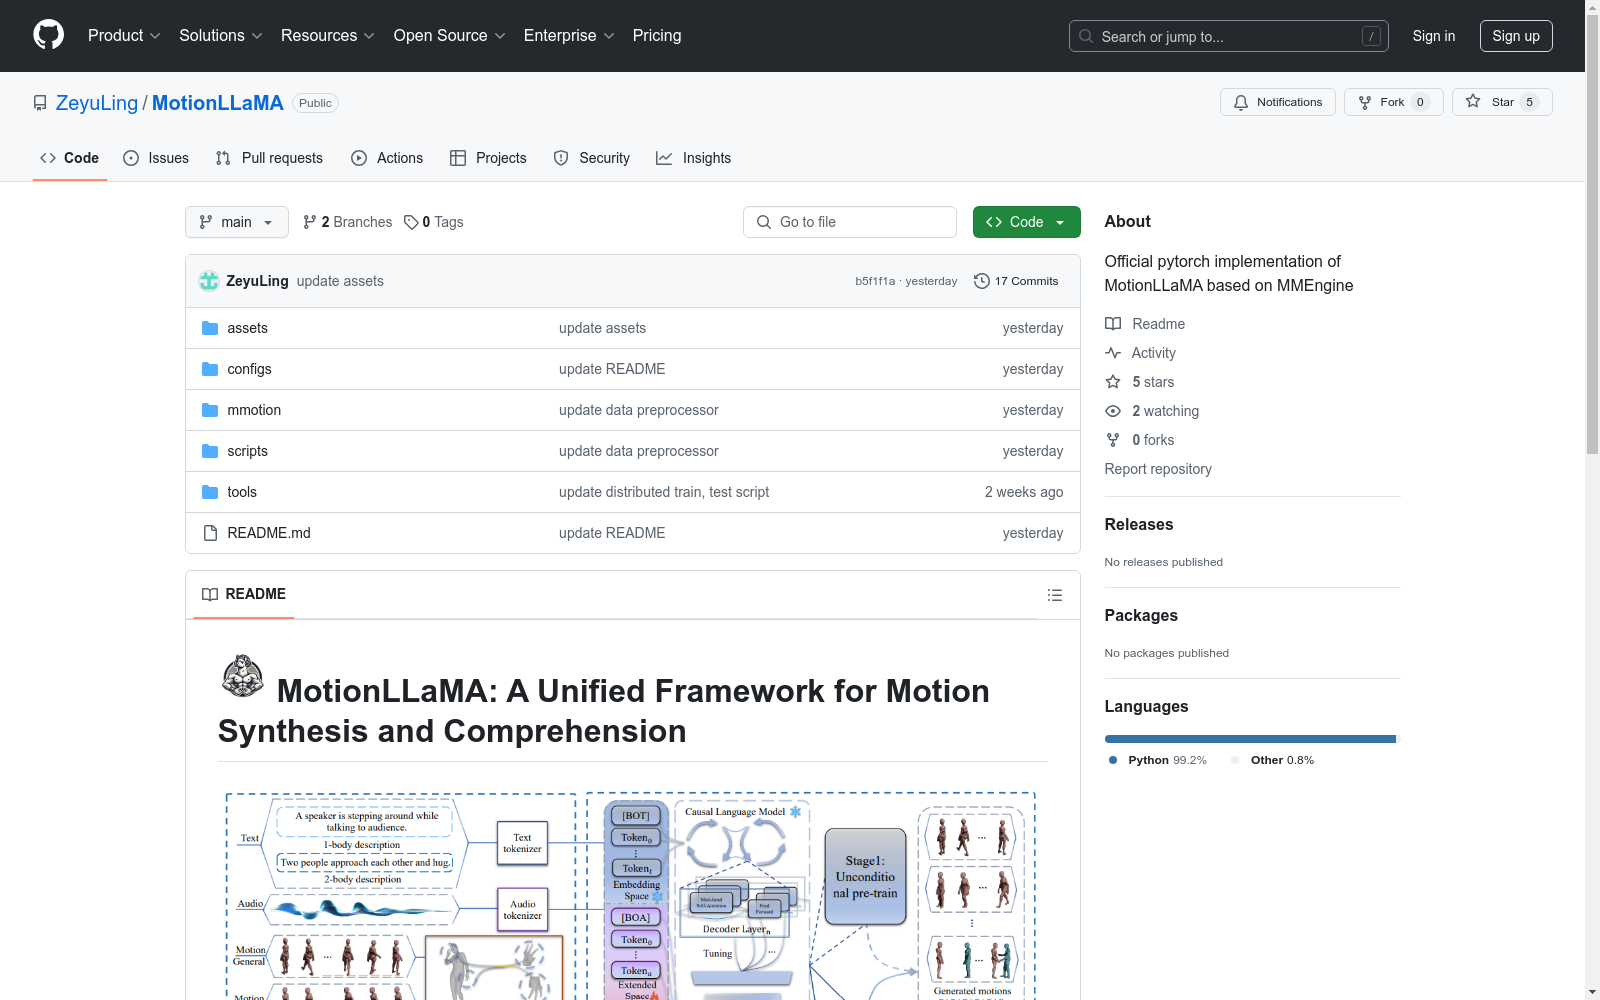
Task: Click the Activity pulse icon in About
Action: pos(1113,353)
